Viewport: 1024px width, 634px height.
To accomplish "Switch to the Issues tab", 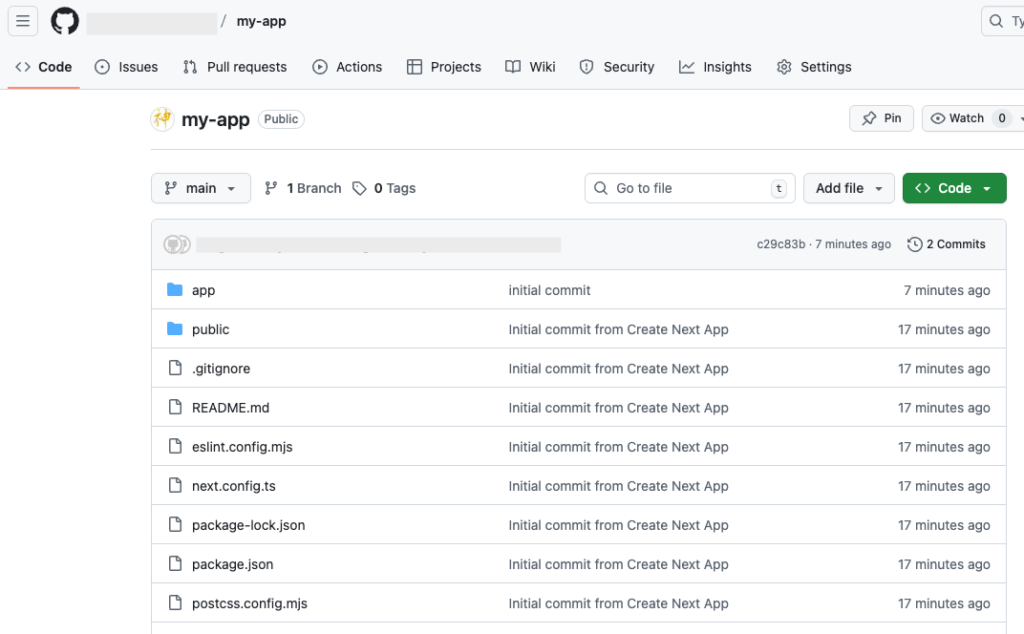I will [x=126, y=67].
